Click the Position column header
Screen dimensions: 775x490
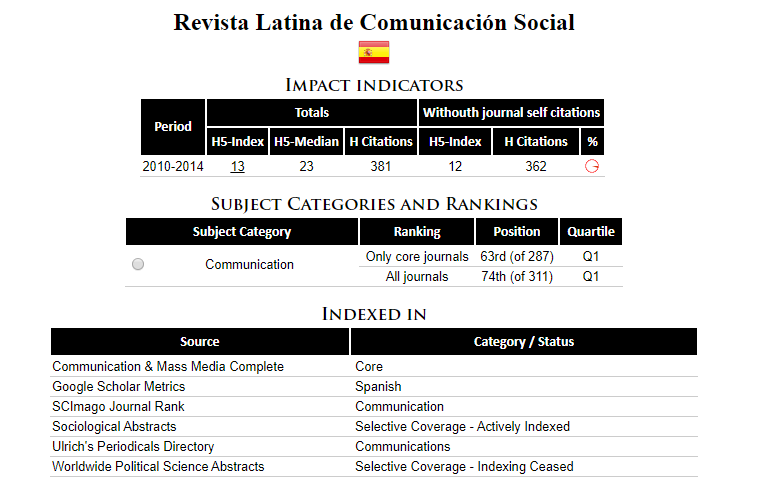517,231
